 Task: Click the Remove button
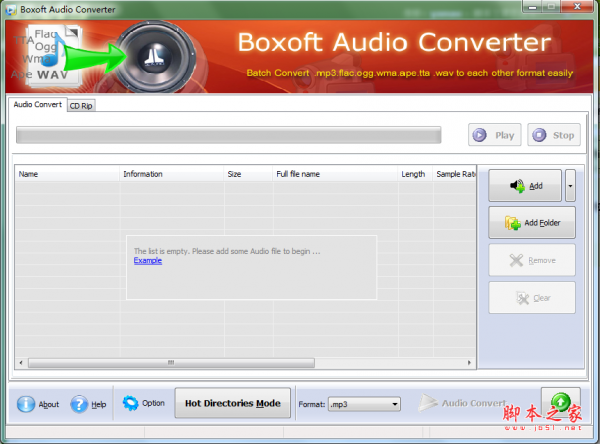click(532, 260)
